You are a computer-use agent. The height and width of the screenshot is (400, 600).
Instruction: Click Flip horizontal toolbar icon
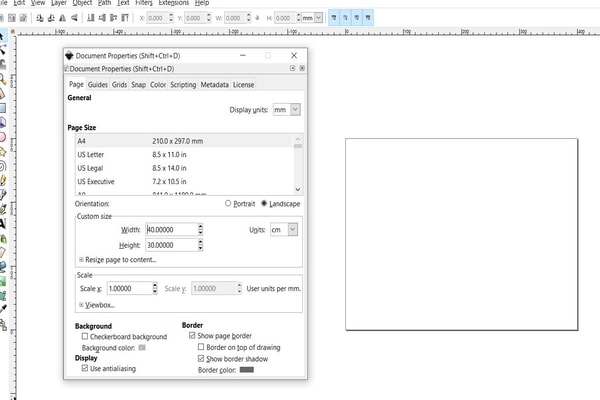[63, 18]
